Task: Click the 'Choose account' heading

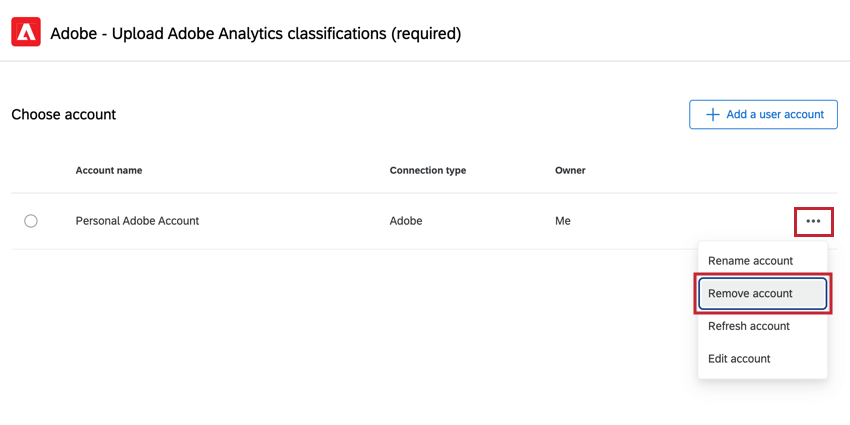Action: coord(63,115)
